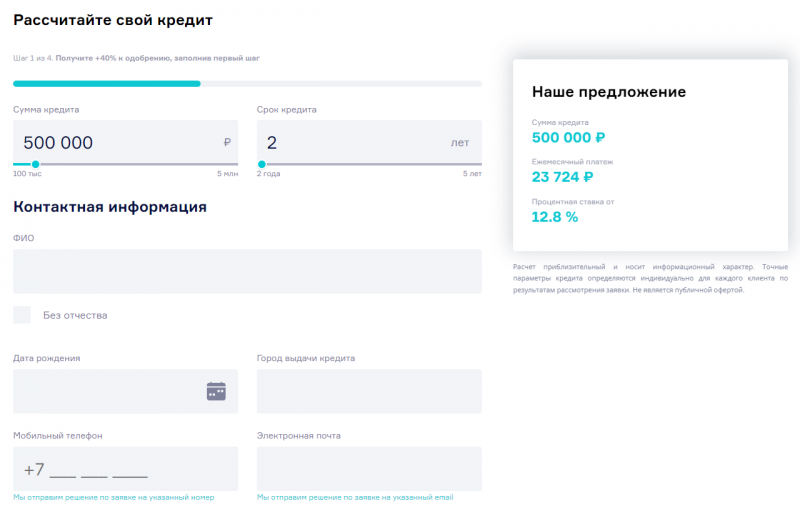The width and height of the screenshot is (800, 516).
Task: Click the disclaimer «Расчет приблизительный» text
Action: point(651,278)
